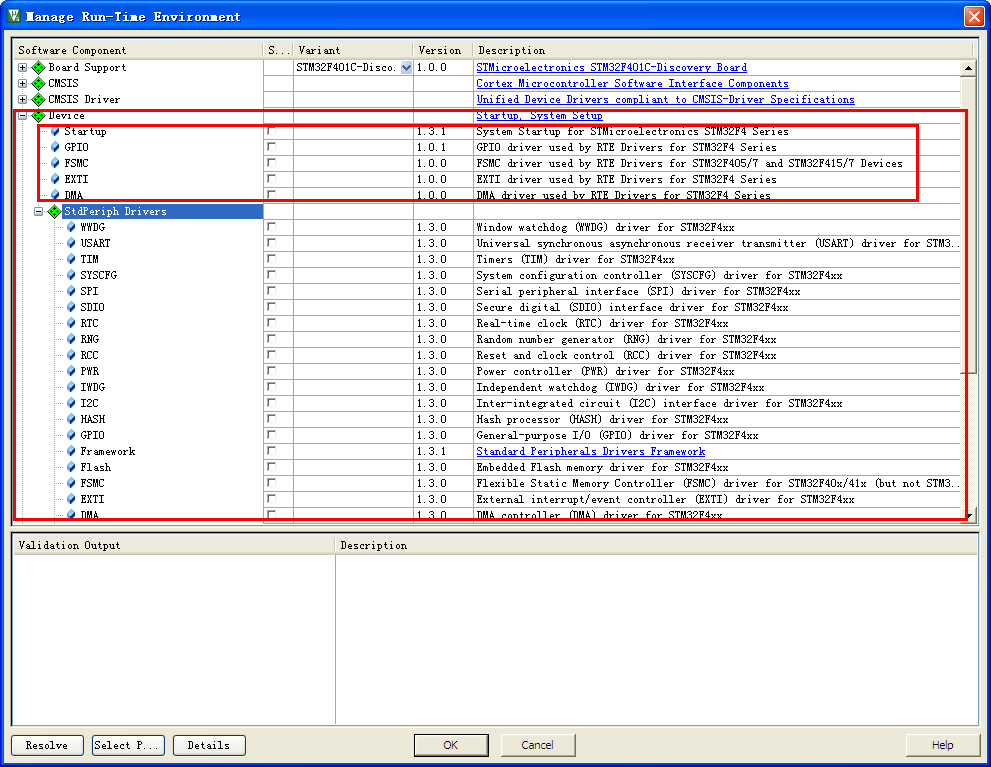991x767 pixels.
Task: Click the blue icon beside RTC
Action: click(x=71, y=323)
